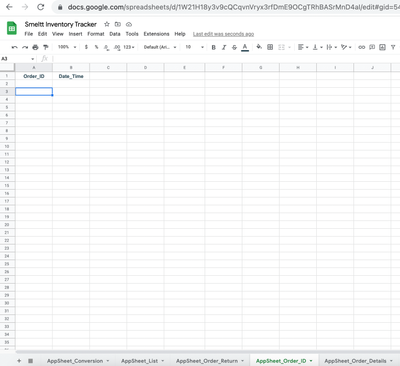
Task: Open the Help menu
Action: click(180, 34)
